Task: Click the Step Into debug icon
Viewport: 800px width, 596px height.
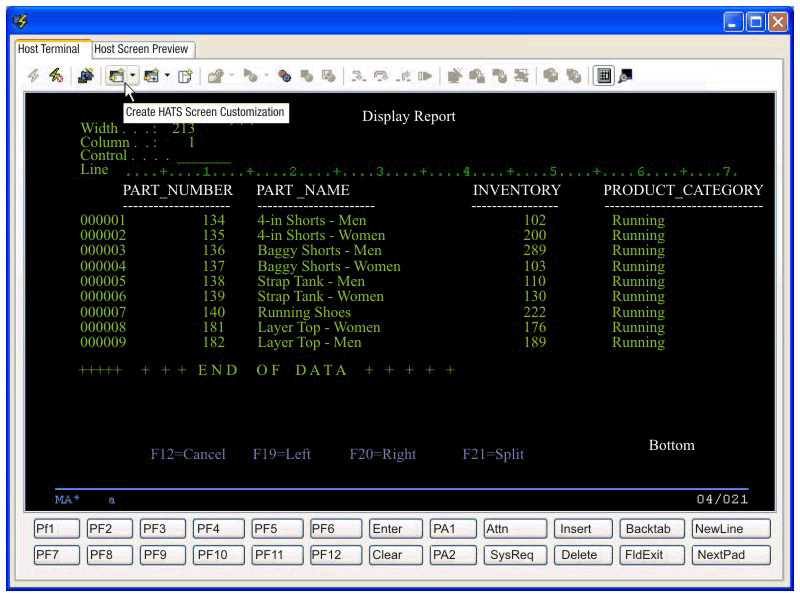Action: (x=358, y=76)
